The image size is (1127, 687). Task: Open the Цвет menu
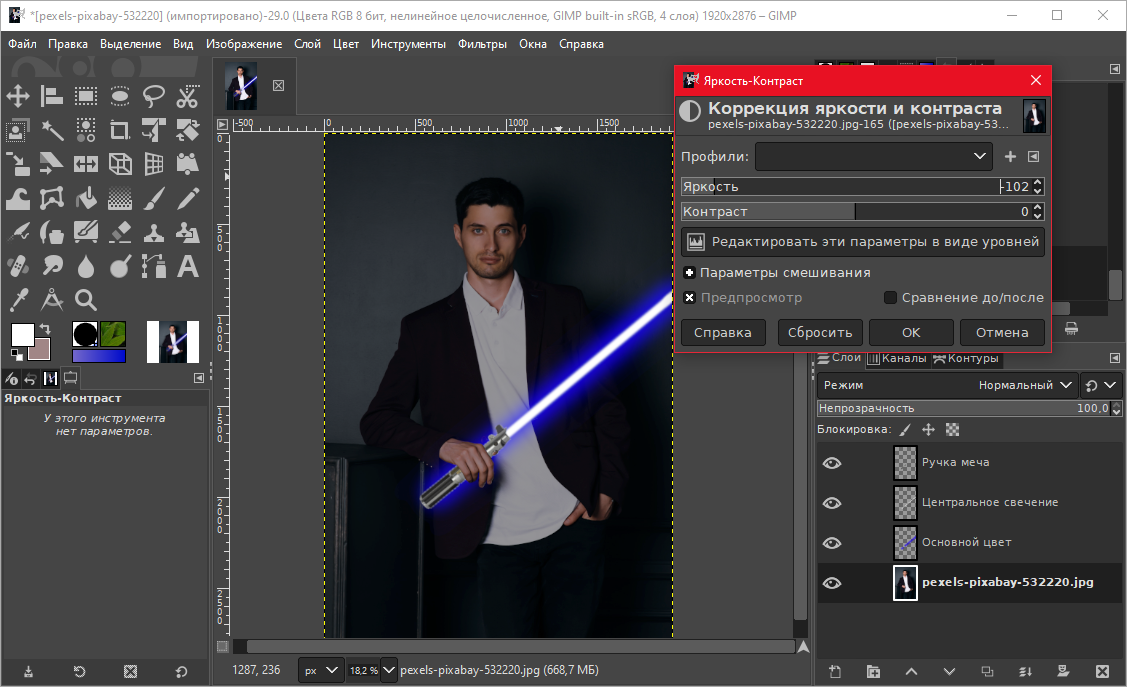(x=346, y=44)
